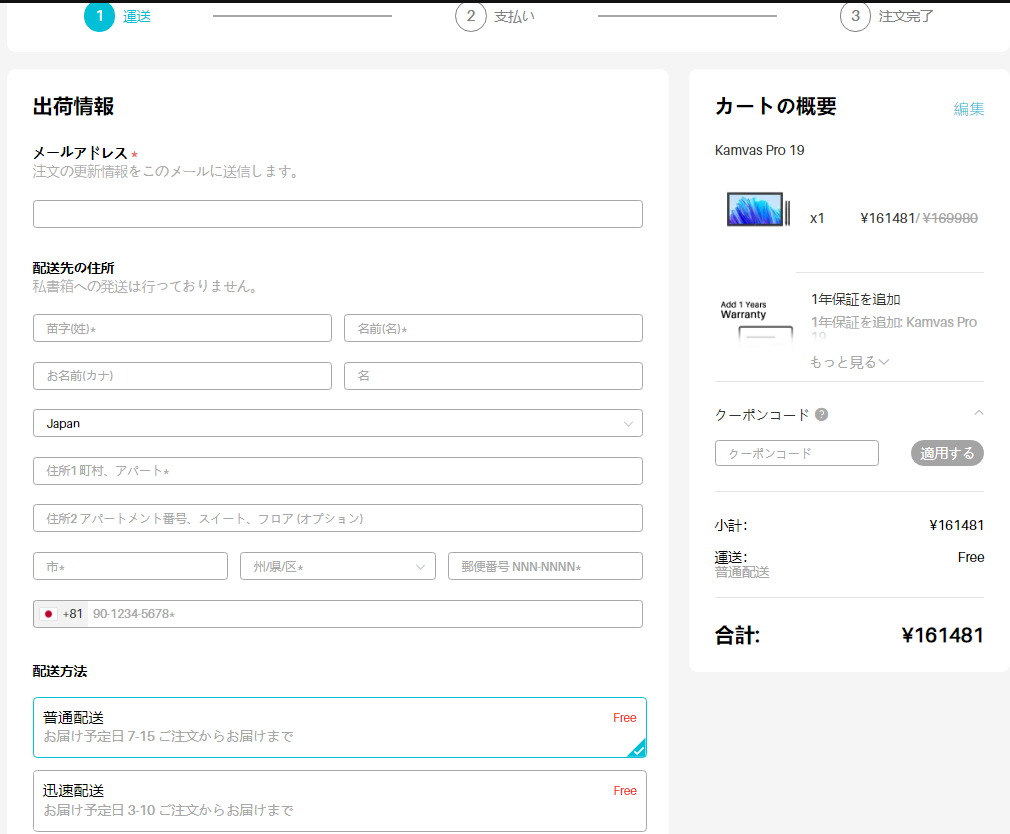Click the step 2 支払い circle icon
Screen dimensions: 1010x834
tap(471, 16)
